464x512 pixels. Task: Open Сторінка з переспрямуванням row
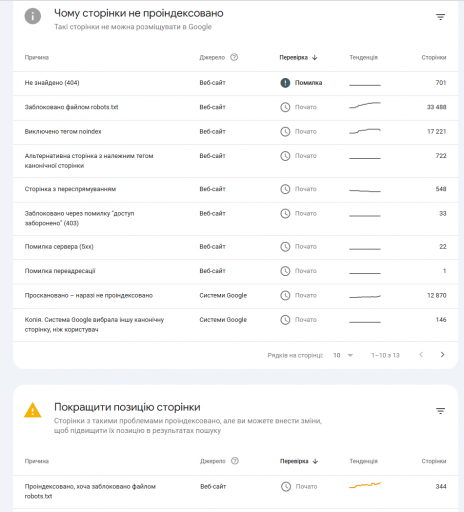tap(235, 189)
